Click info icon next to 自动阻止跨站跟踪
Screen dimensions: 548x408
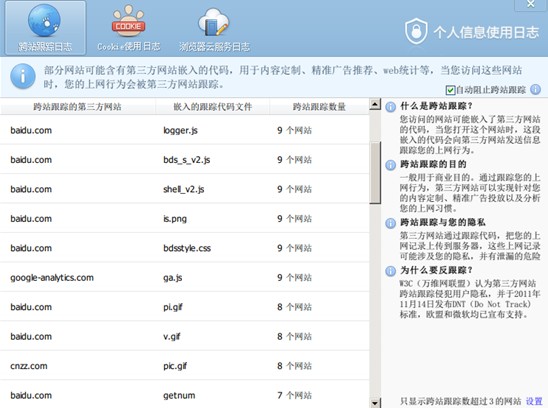[535, 90]
